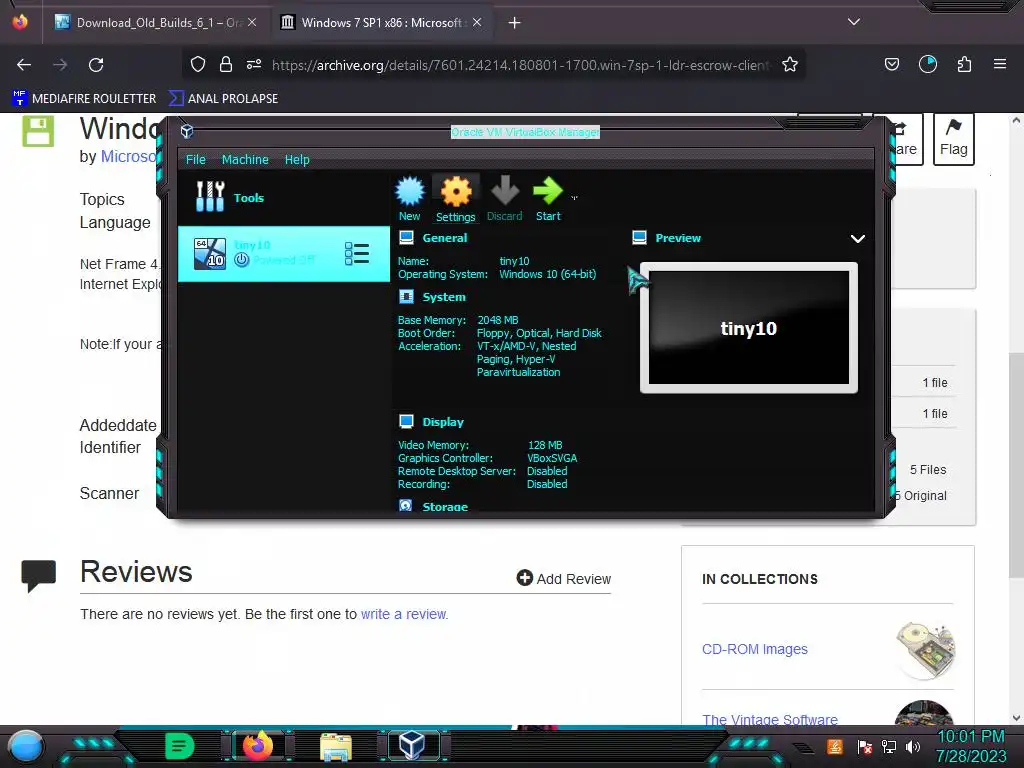
Task: Click the VirtualBox taskbar icon
Action: [412, 745]
